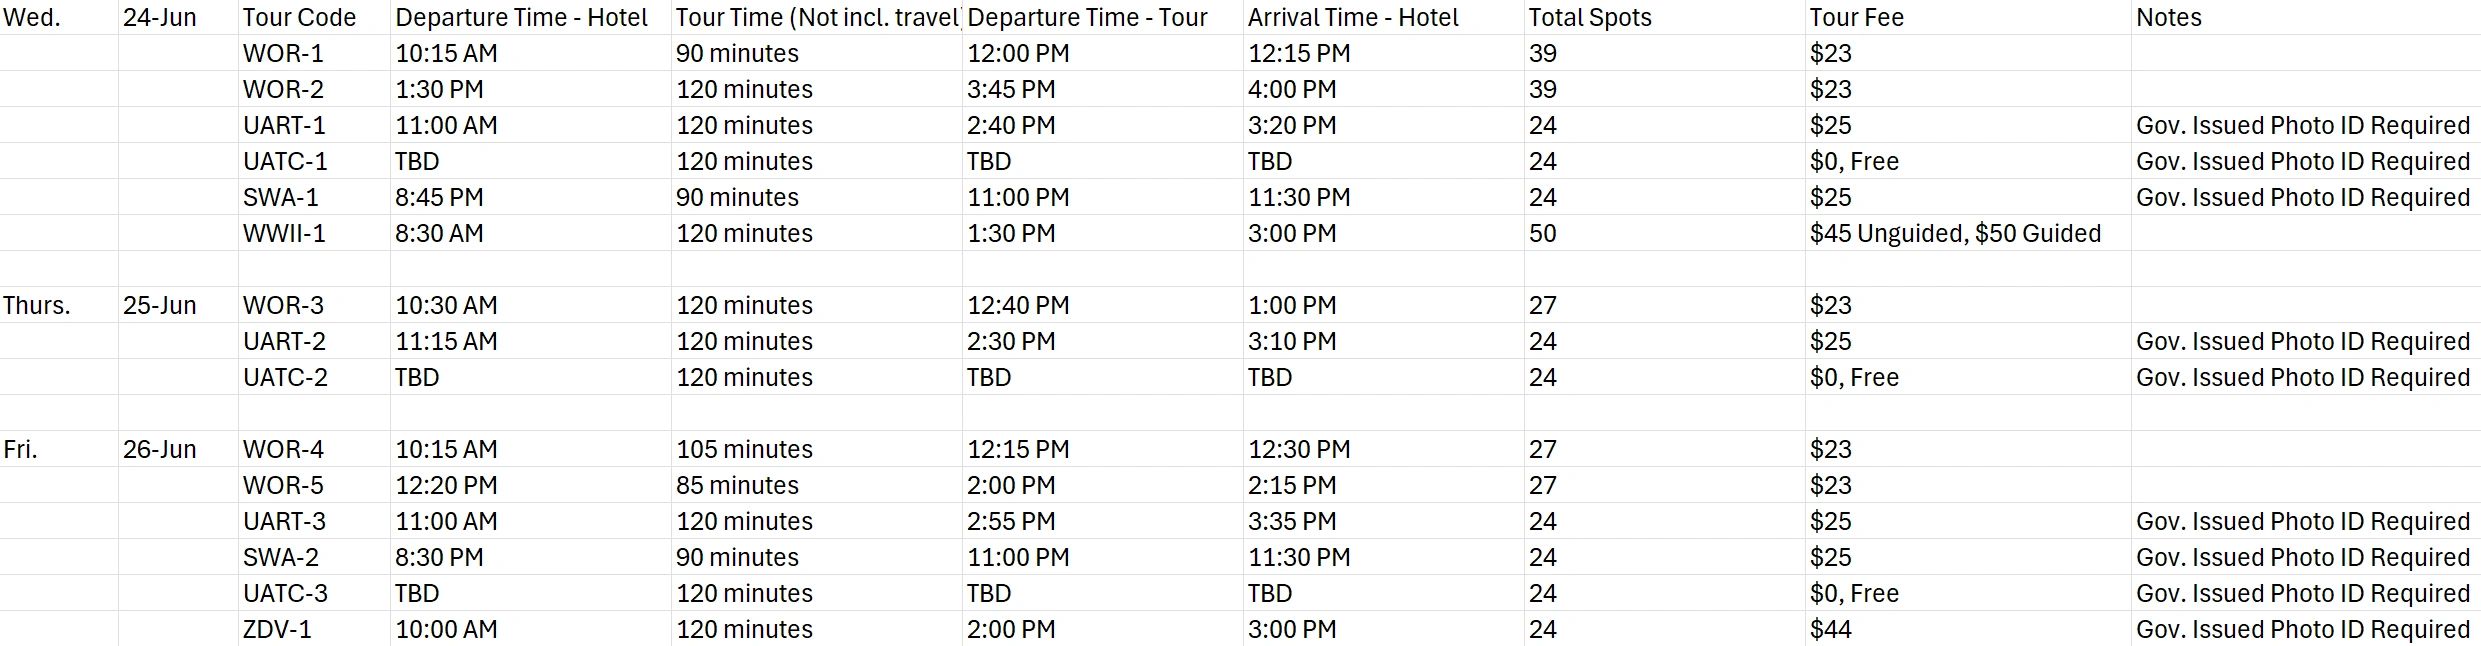
Task: Click the Tour Fee header cell
Action: 1856,18
